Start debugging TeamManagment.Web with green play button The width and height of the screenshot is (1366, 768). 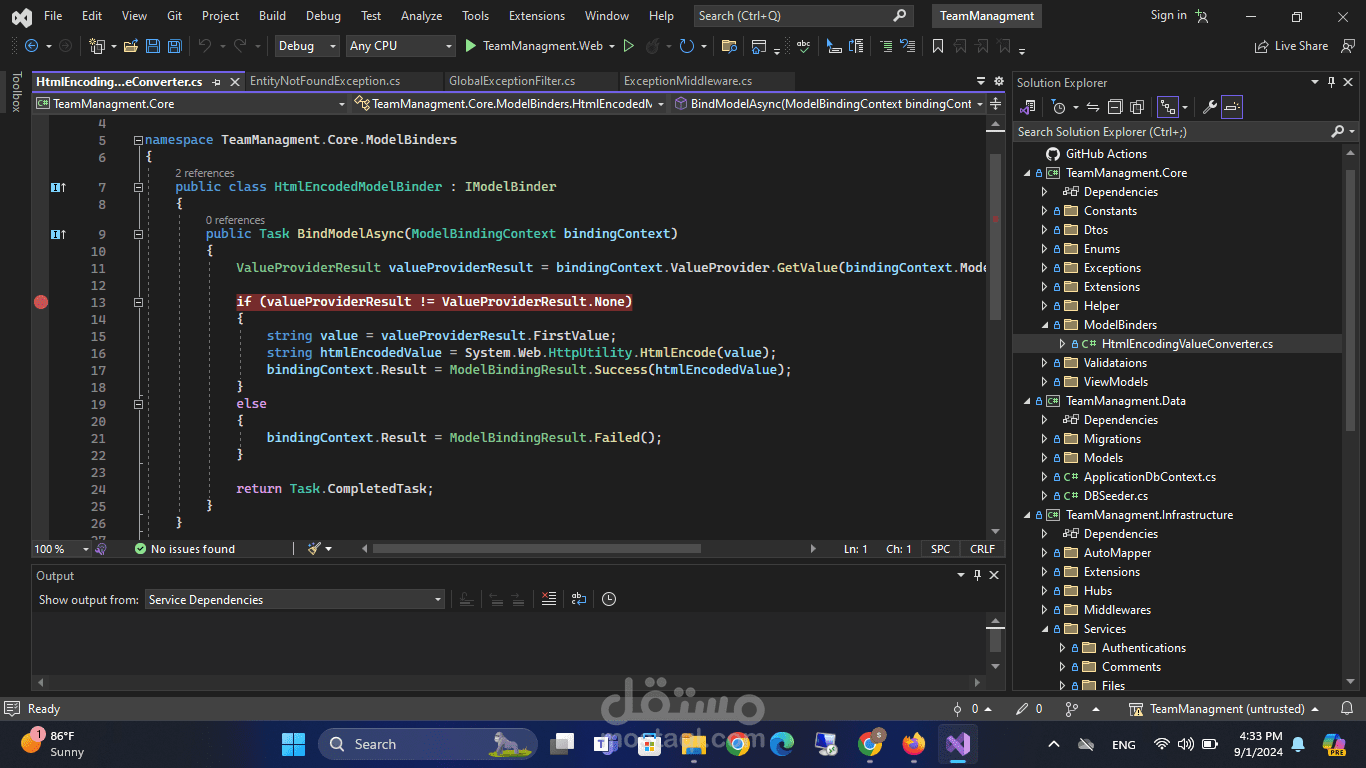click(472, 46)
